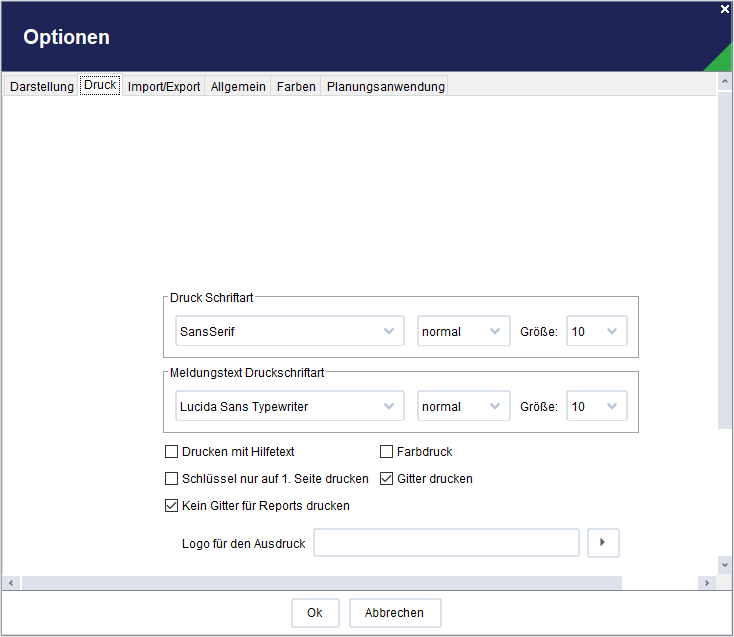Click the Logo für den Ausdruck field
Viewport: 734px width, 637px height.
(x=446, y=542)
